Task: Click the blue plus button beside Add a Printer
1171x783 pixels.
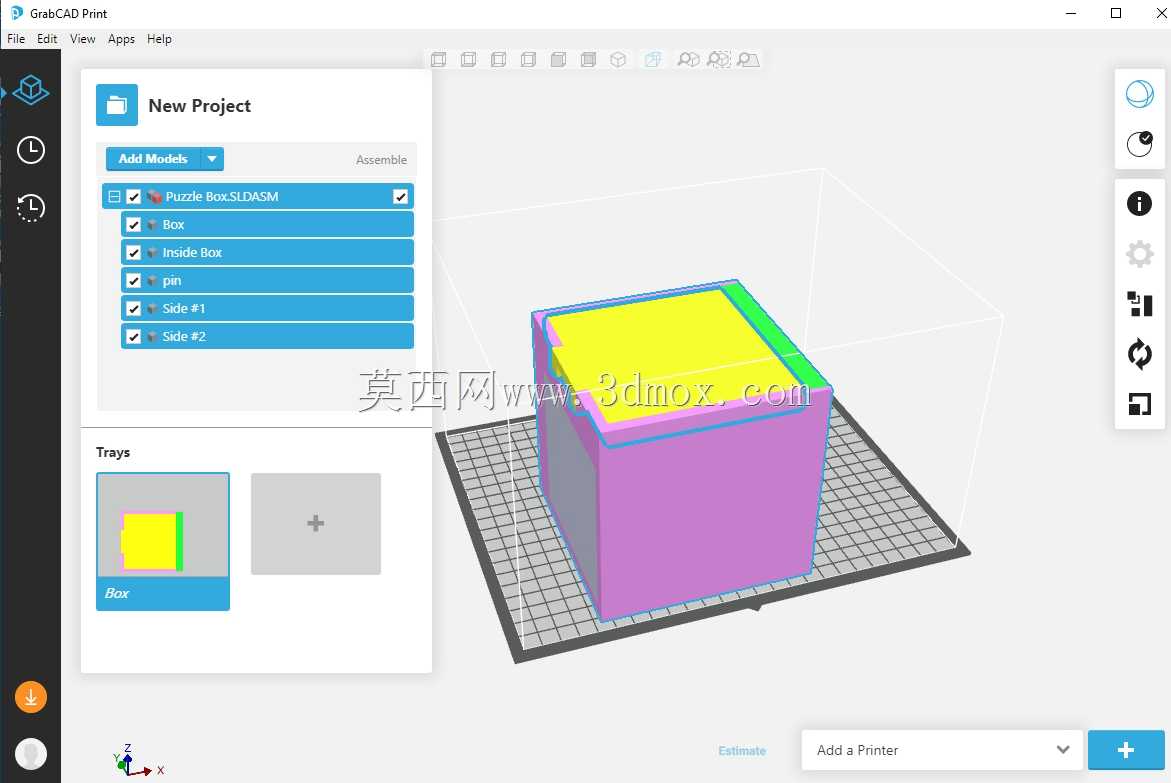Action: 1125,750
